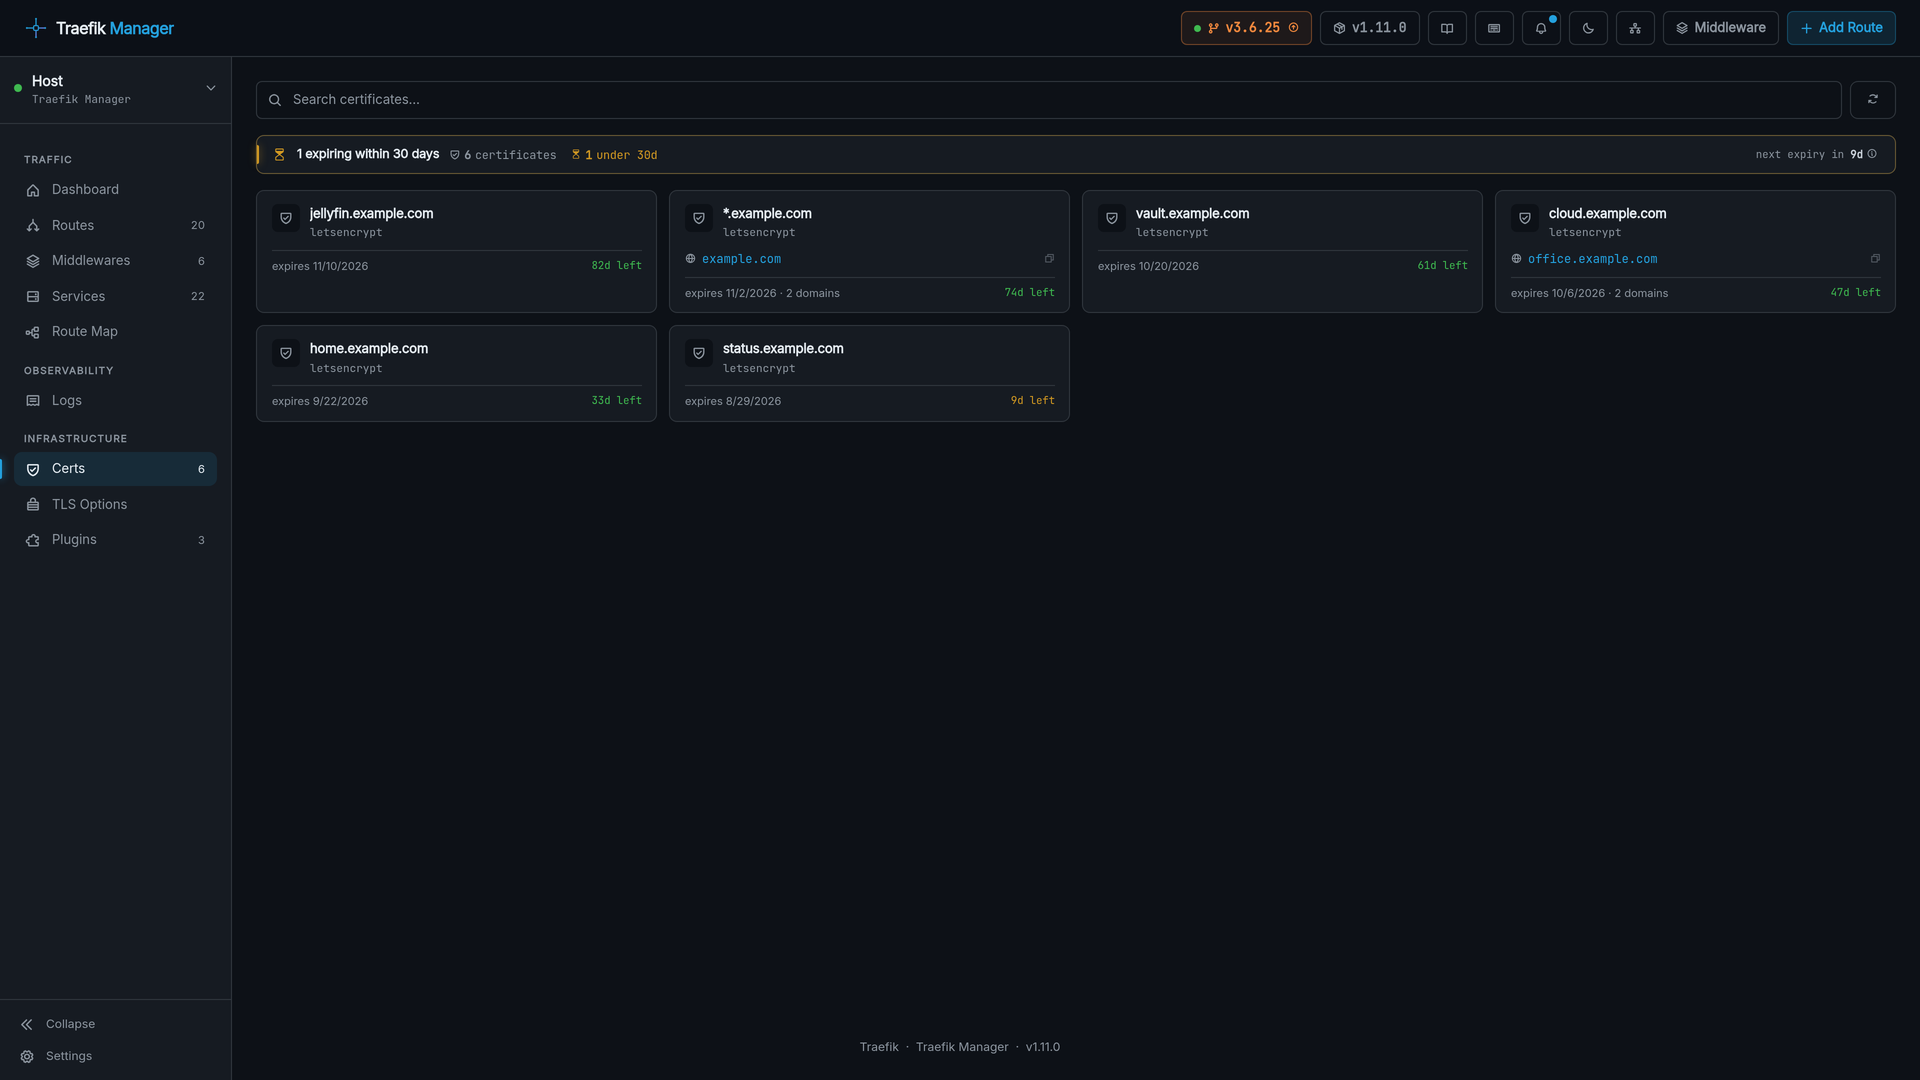Click the hourglass expiring warning icon

280,155
